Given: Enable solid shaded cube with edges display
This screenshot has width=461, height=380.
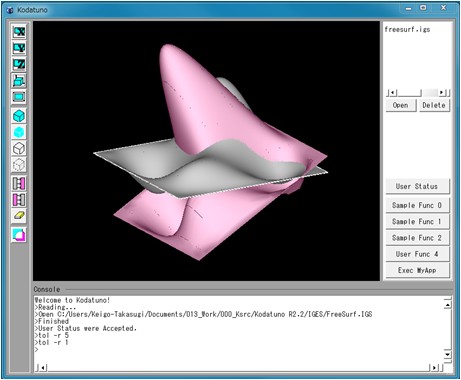Looking at the screenshot, I should [x=19, y=116].
